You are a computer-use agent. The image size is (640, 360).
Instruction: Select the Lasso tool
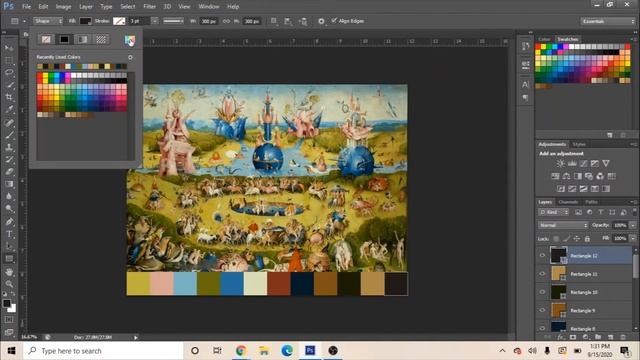[x=9, y=73]
